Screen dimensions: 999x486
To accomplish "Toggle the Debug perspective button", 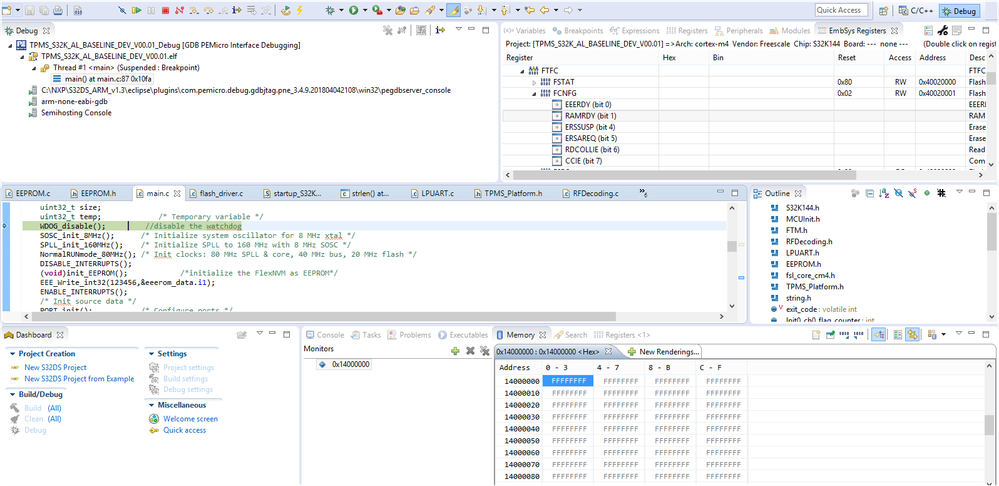I will 959,11.
